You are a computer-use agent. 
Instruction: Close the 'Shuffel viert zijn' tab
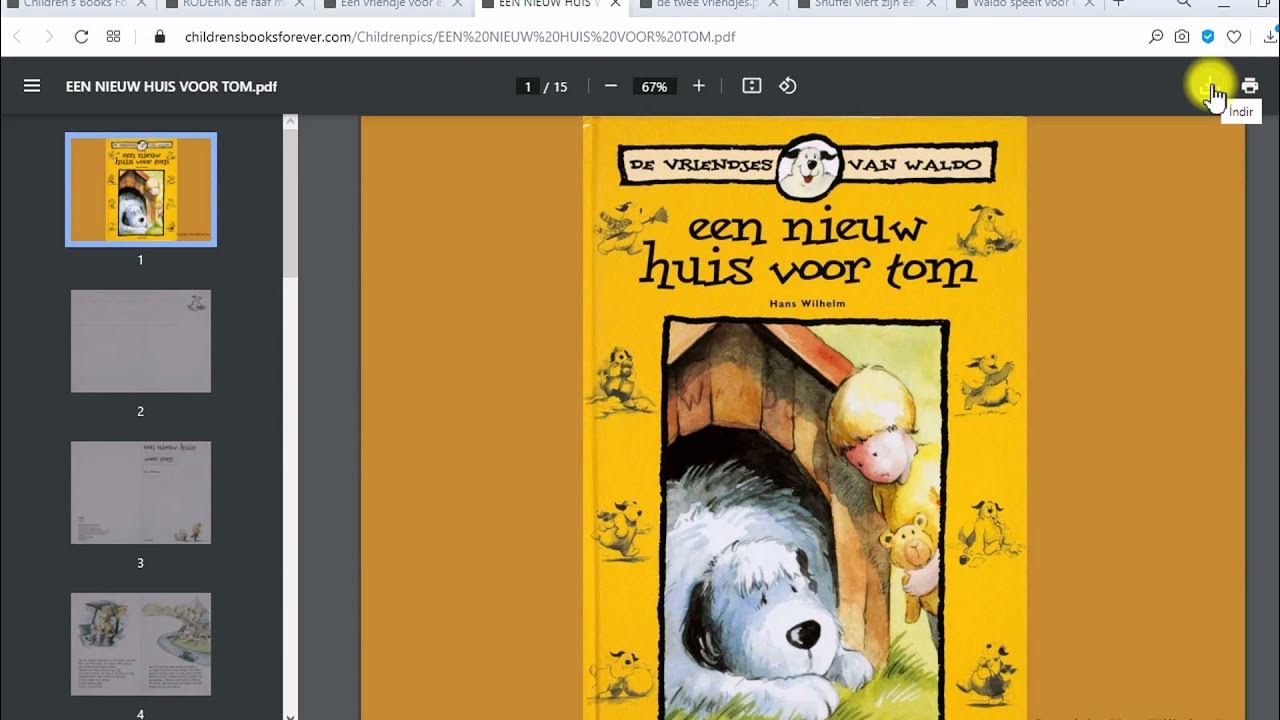point(932,4)
